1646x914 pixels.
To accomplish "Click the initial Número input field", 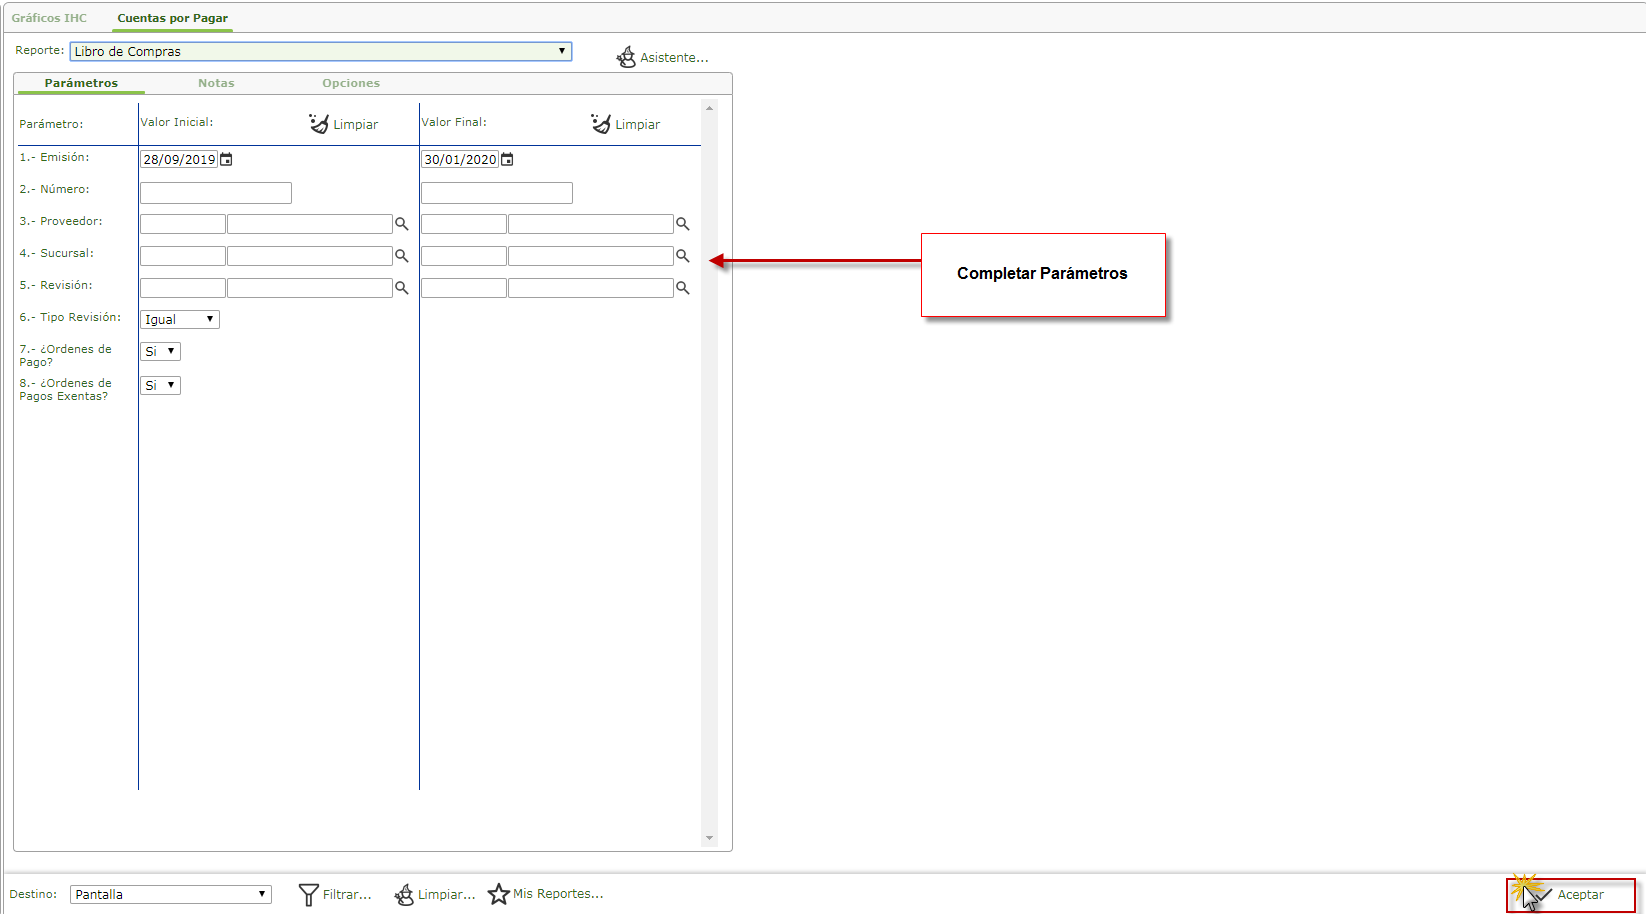I will pos(216,193).
